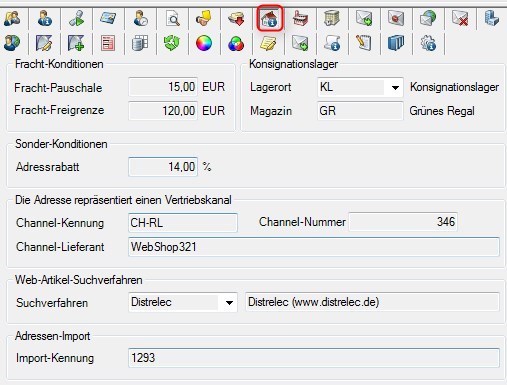Viewport: 507px width, 385px height.
Task: Click the Fracht-Freigrenze amount field
Action: (163, 111)
